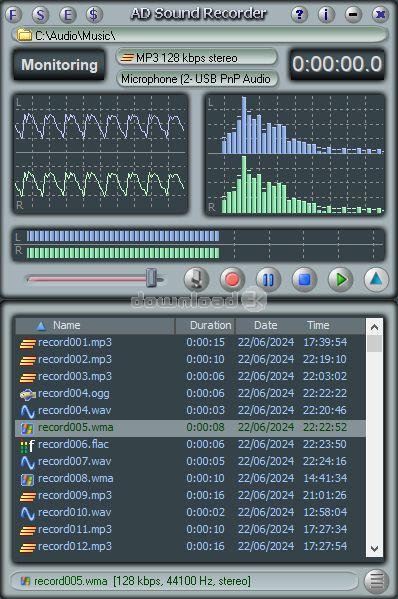Open the MP3 128 kbps stereo format selector
The height and width of the screenshot is (599, 398).
197,58
